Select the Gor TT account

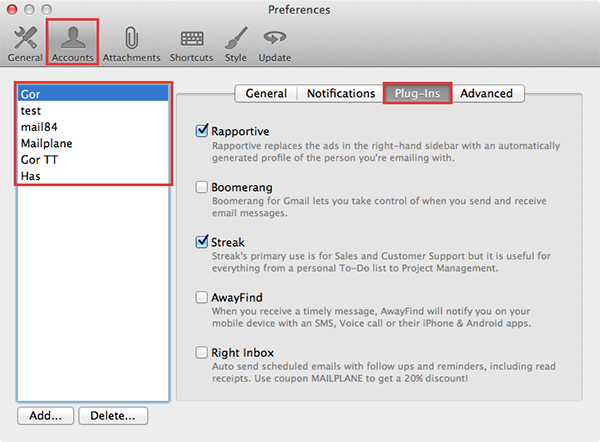tap(93, 160)
